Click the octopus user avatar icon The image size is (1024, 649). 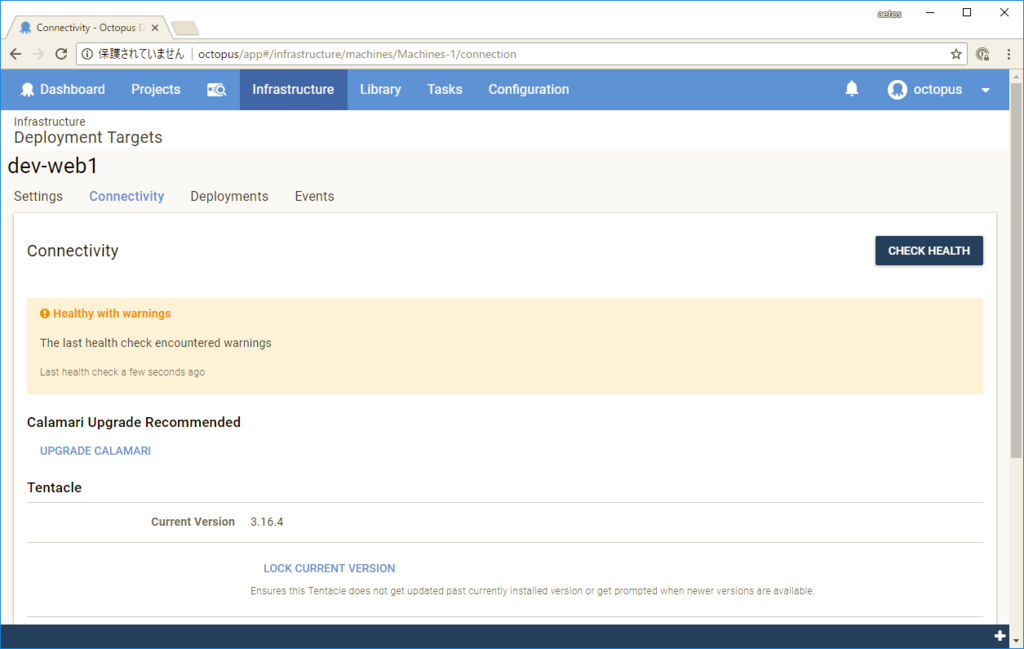coord(897,89)
